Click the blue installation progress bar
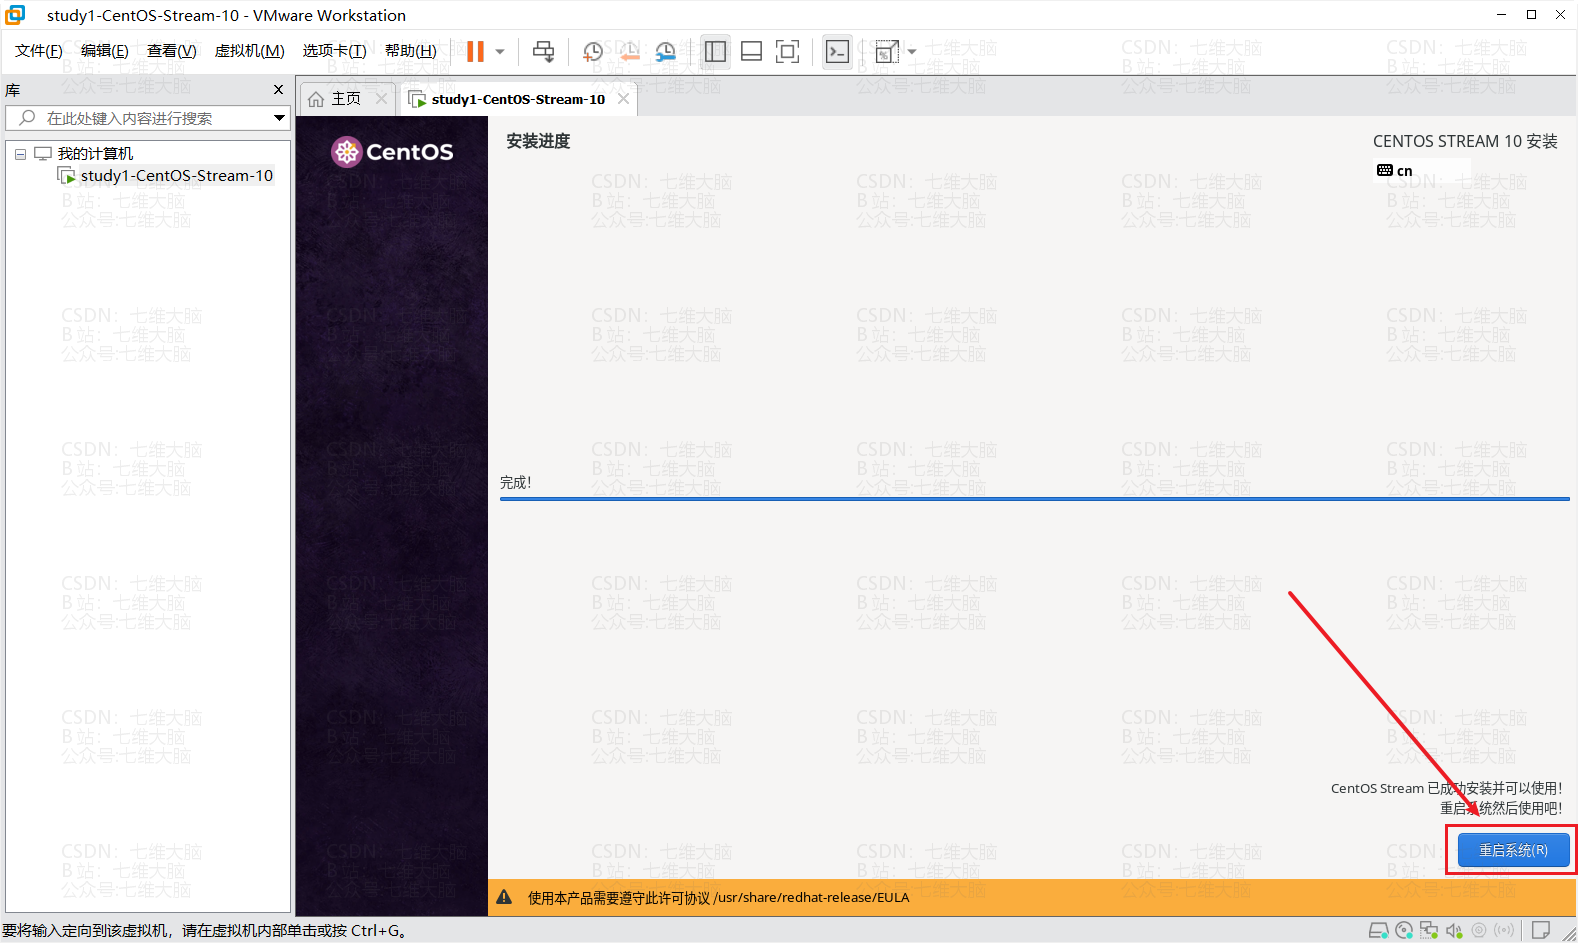The width and height of the screenshot is (1578, 943). (1035, 498)
